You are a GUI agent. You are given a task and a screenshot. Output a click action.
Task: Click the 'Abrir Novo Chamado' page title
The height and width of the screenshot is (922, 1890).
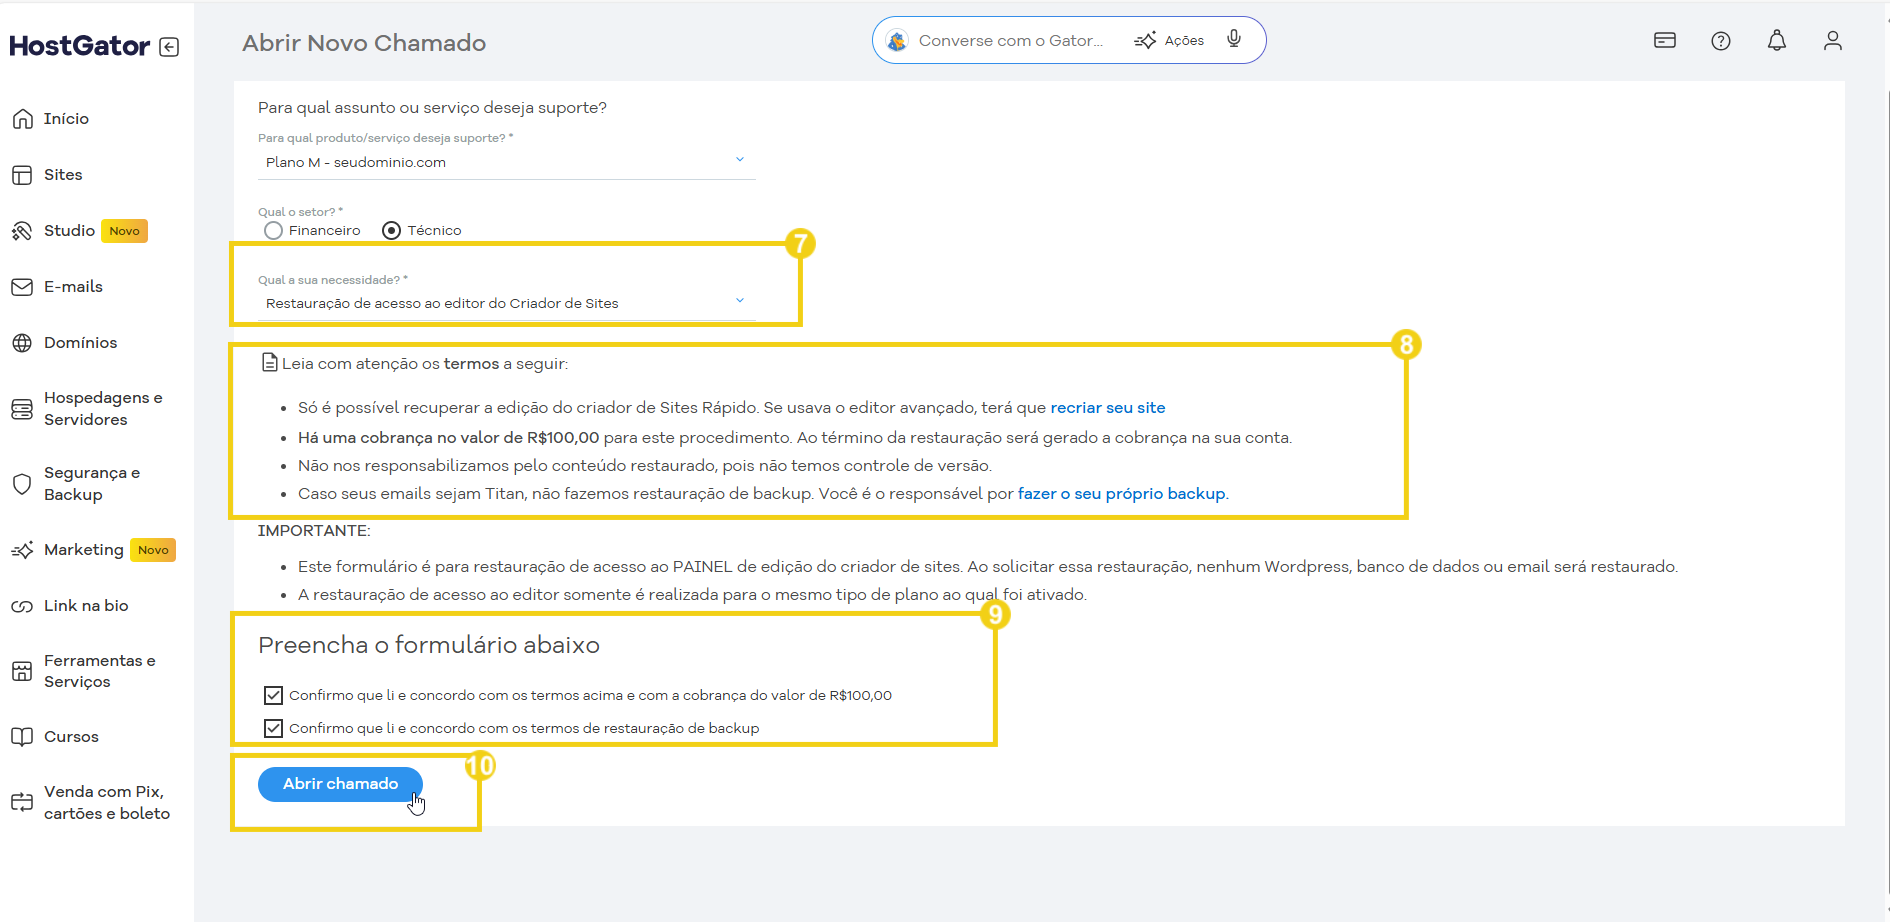point(364,43)
